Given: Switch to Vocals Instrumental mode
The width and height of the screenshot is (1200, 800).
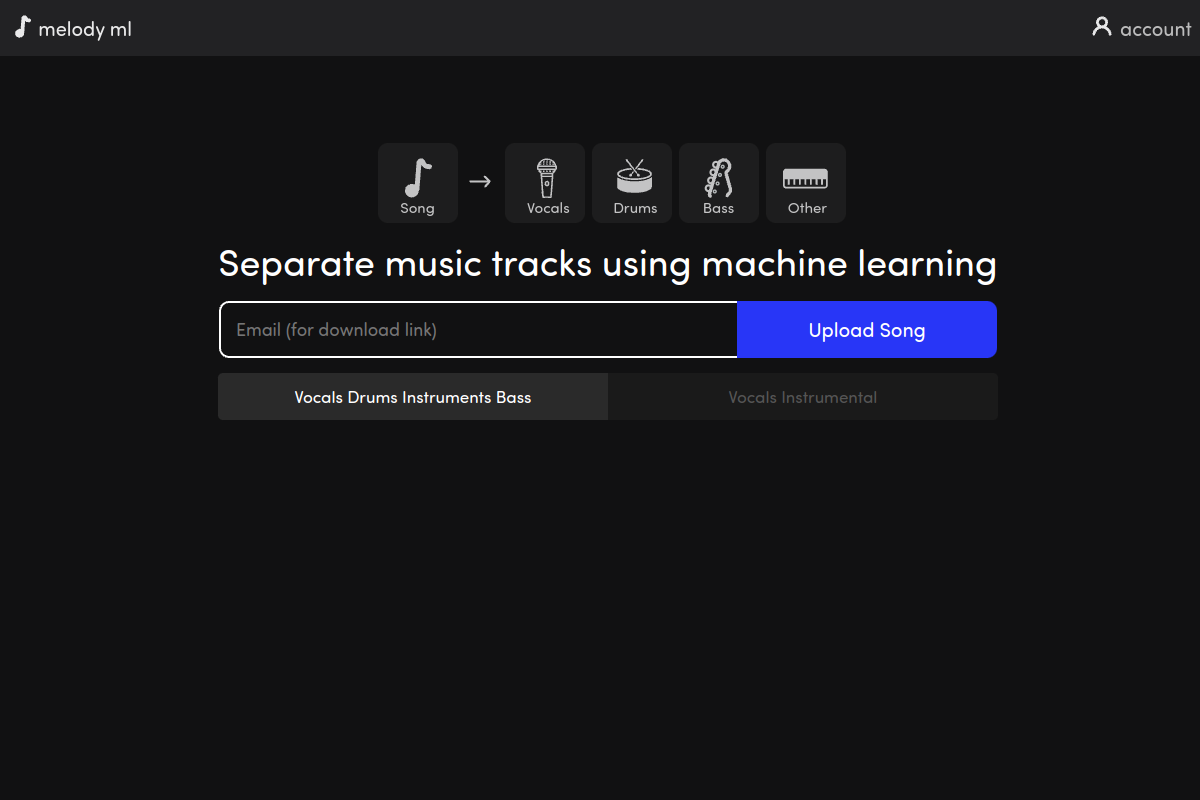Looking at the screenshot, I should pyautogui.click(x=803, y=397).
